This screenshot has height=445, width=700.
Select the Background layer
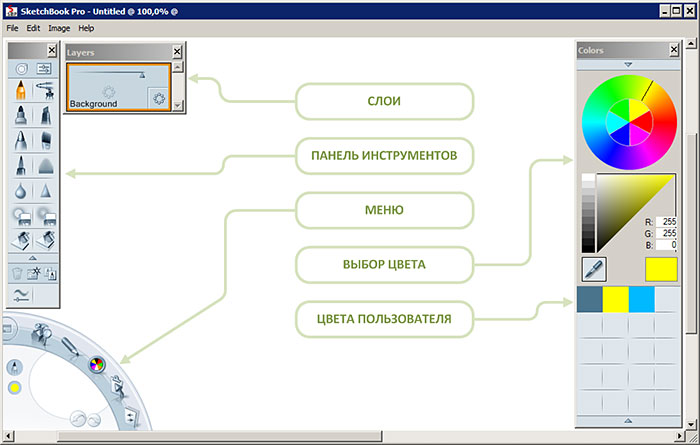pos(119,87)
